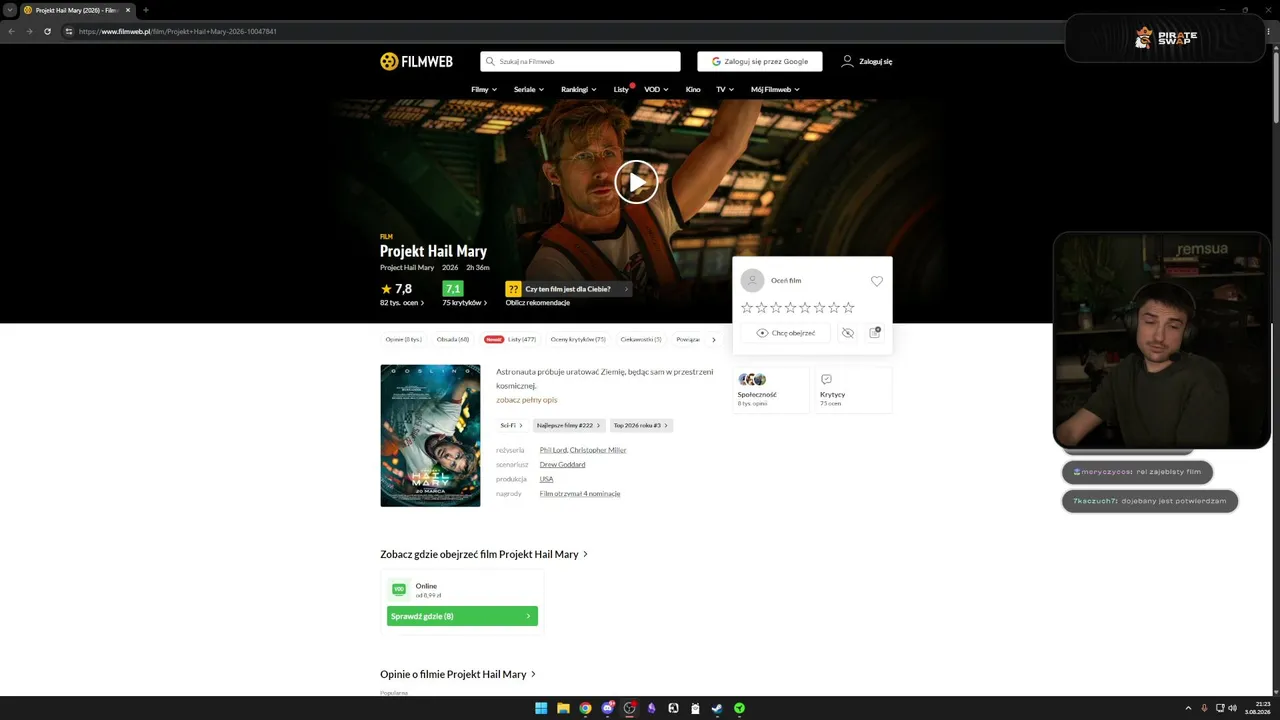
Task: Open the tab search dropdown arrow
Action: tap(9, 10)
